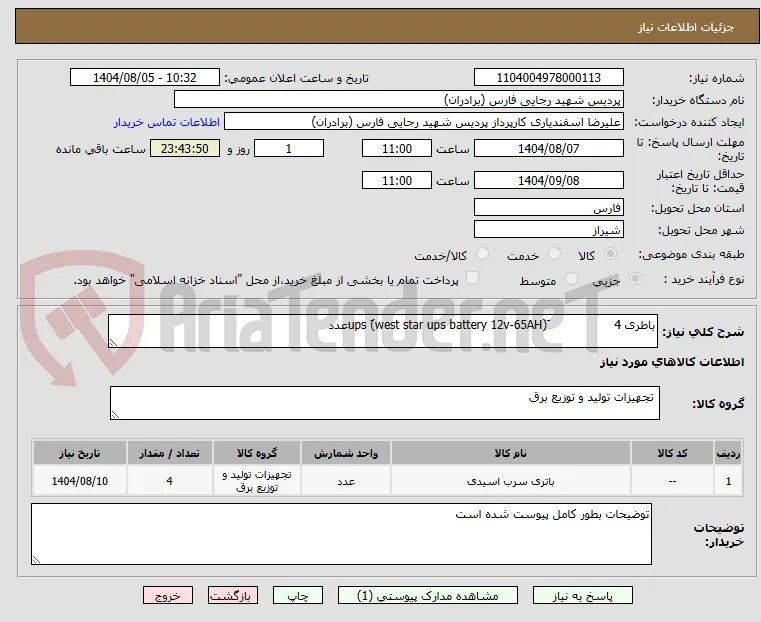This screenshot has width=761, height=622.
Task: Click the بازگشت back button
Action: click(233, 596)
